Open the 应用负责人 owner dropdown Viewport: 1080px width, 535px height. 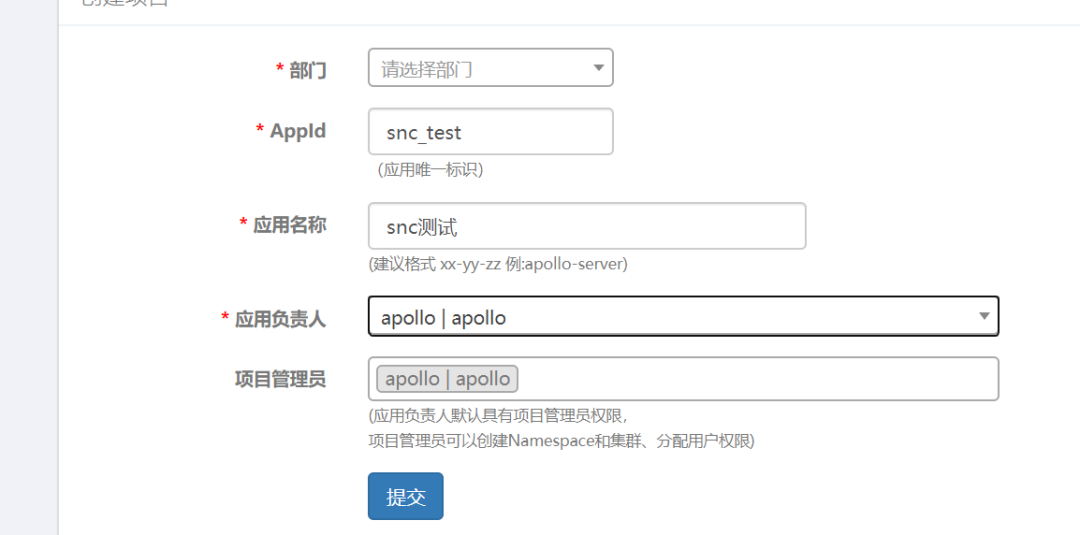point(670,317)
